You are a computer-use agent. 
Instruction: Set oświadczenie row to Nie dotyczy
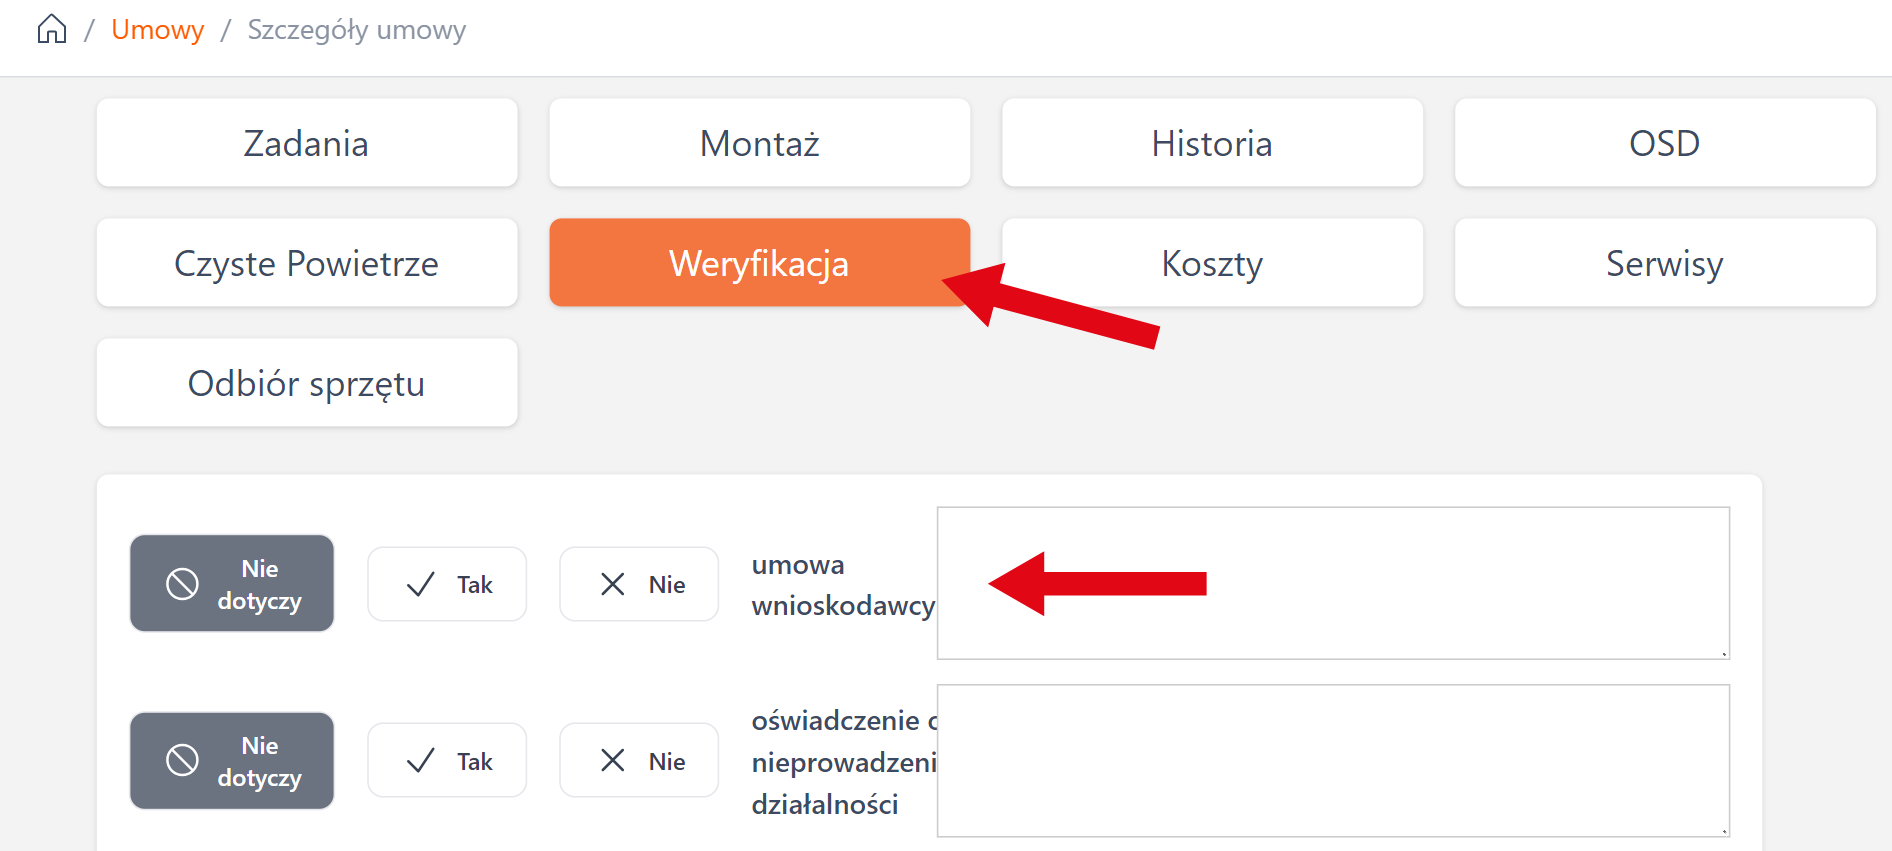click(x=232, y=761)
